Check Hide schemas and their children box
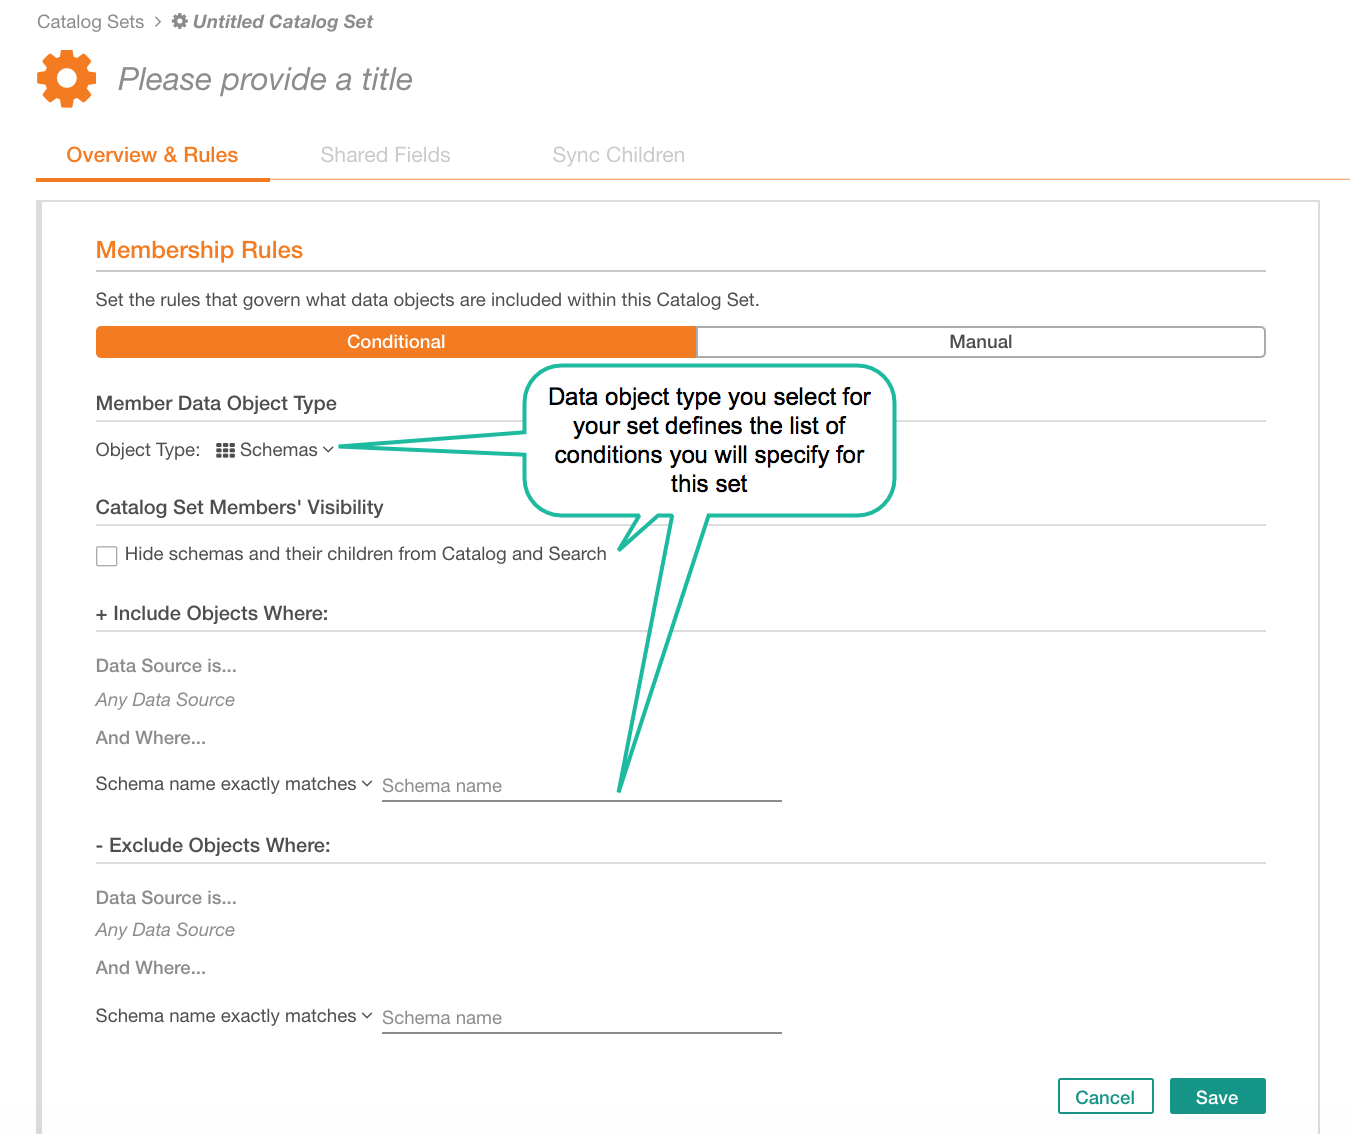The width and height of the screenshot is (1350, 1134). pyautogui.click(x=107, y=555)
